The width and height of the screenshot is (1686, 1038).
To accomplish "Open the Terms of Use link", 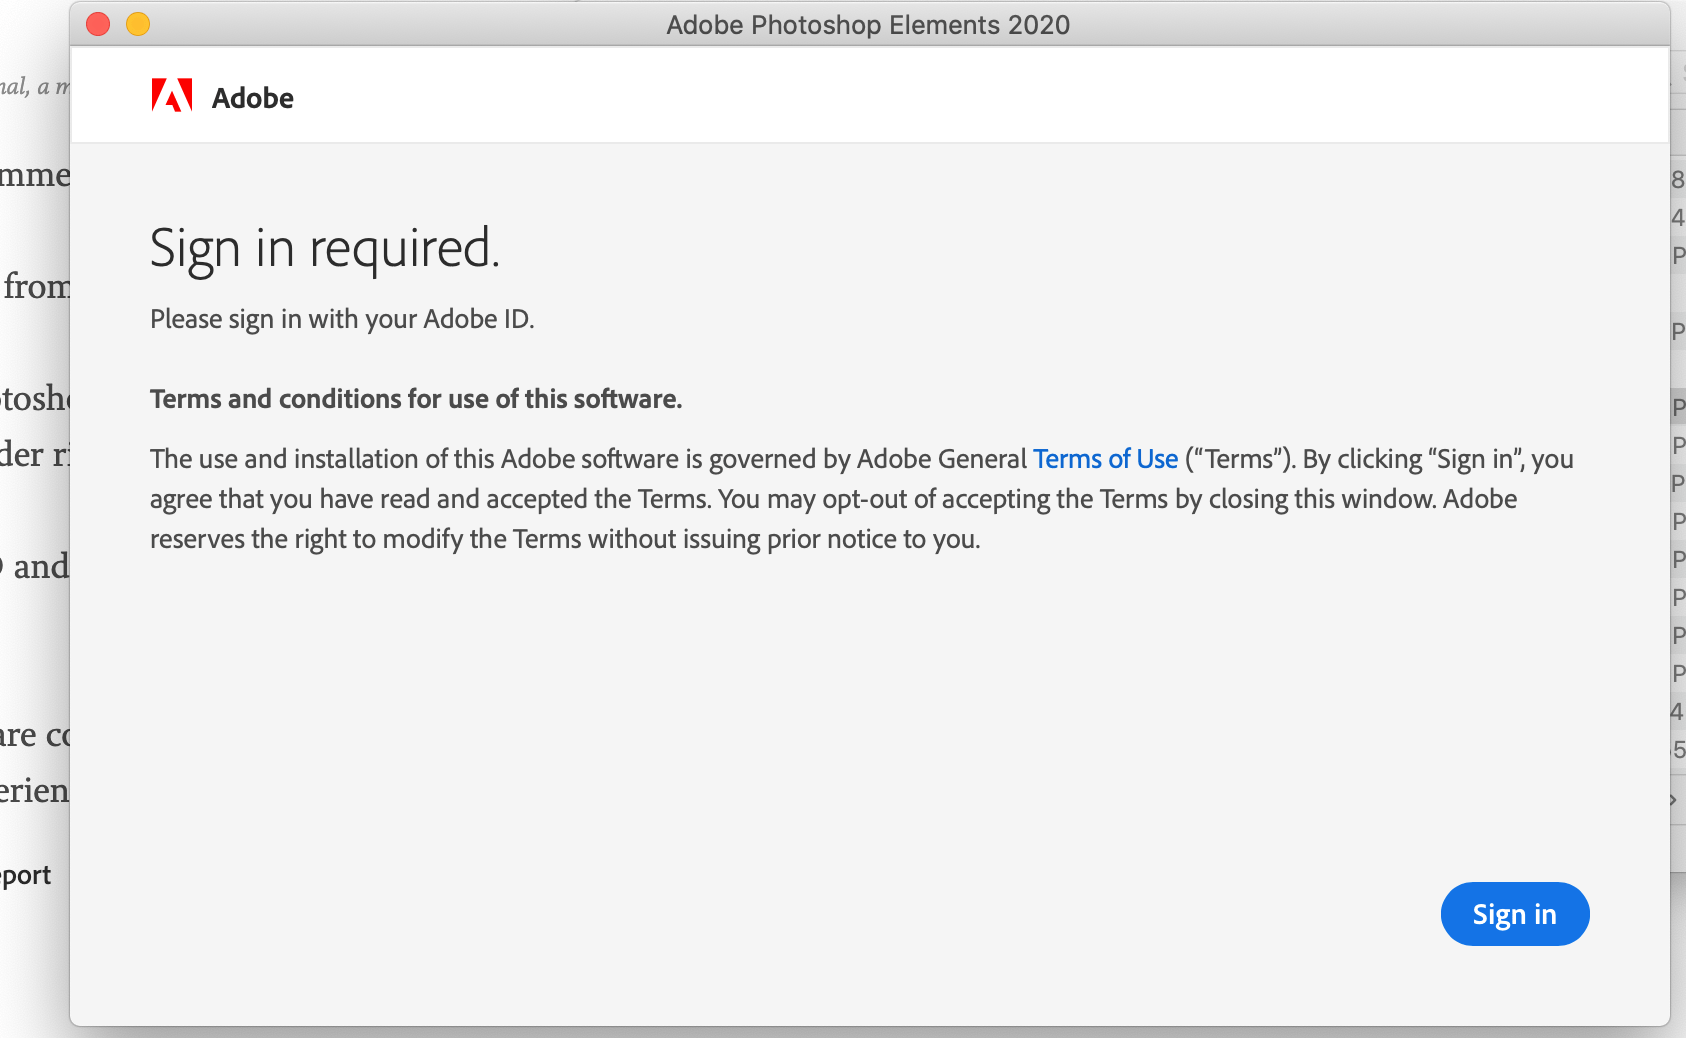I will [1105, 459].
